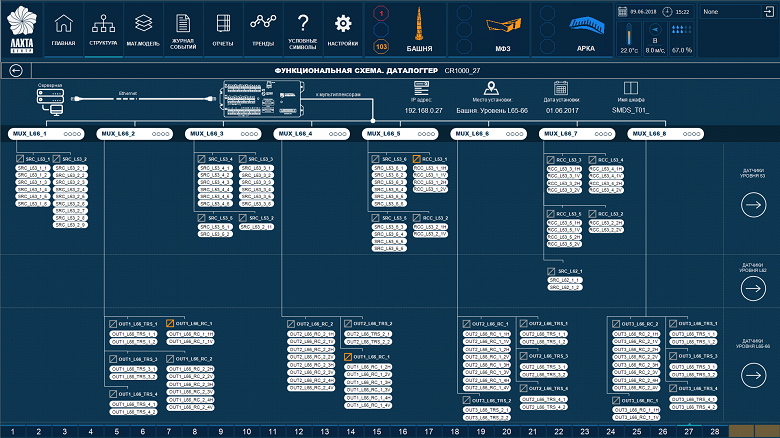Click the thermometer temperature icon showing 22.0°c
This screenshot has height=438, width=780.
pos(629,34)
